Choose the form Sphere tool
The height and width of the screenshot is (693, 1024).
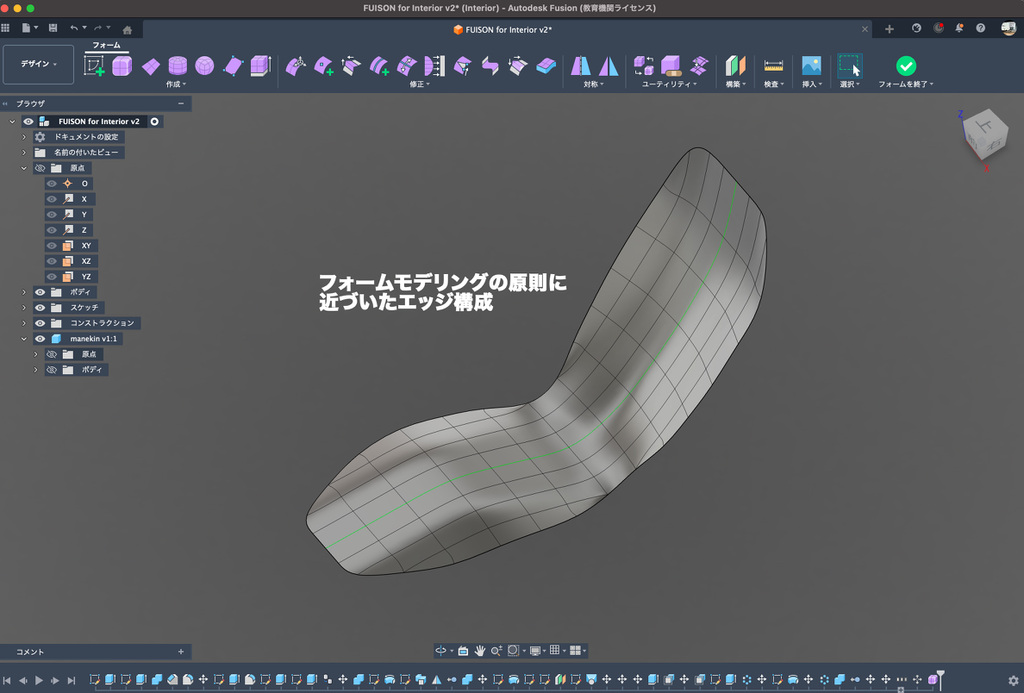204,66
